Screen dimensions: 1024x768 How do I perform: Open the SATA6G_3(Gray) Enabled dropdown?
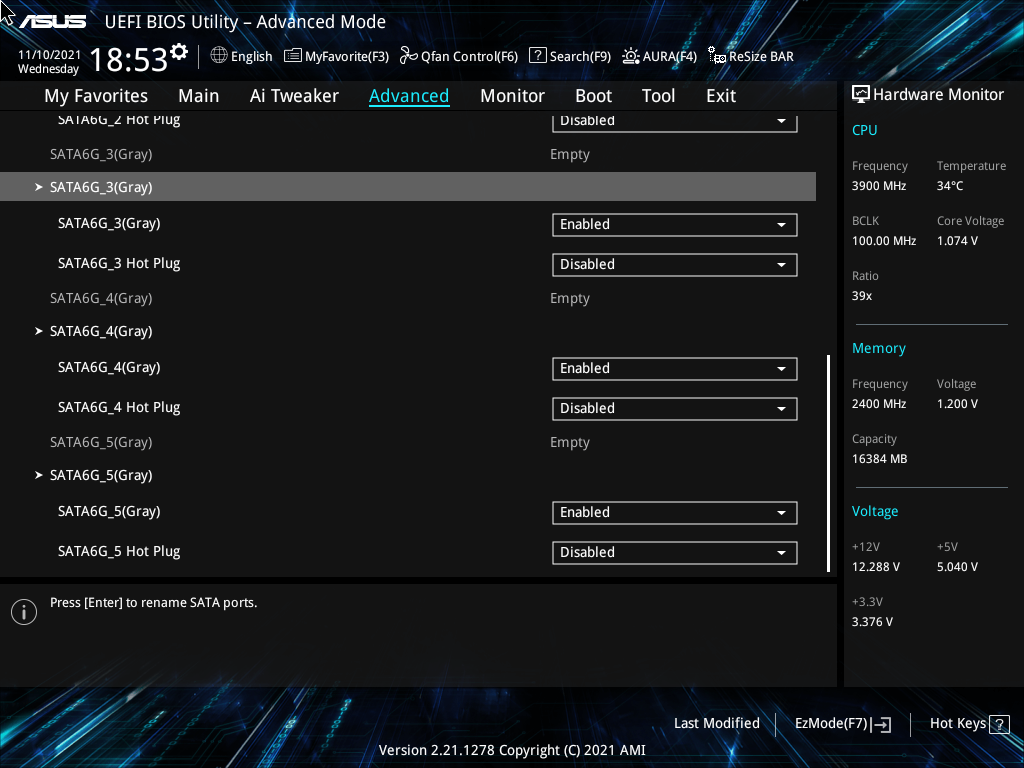[x=675, y=225]
